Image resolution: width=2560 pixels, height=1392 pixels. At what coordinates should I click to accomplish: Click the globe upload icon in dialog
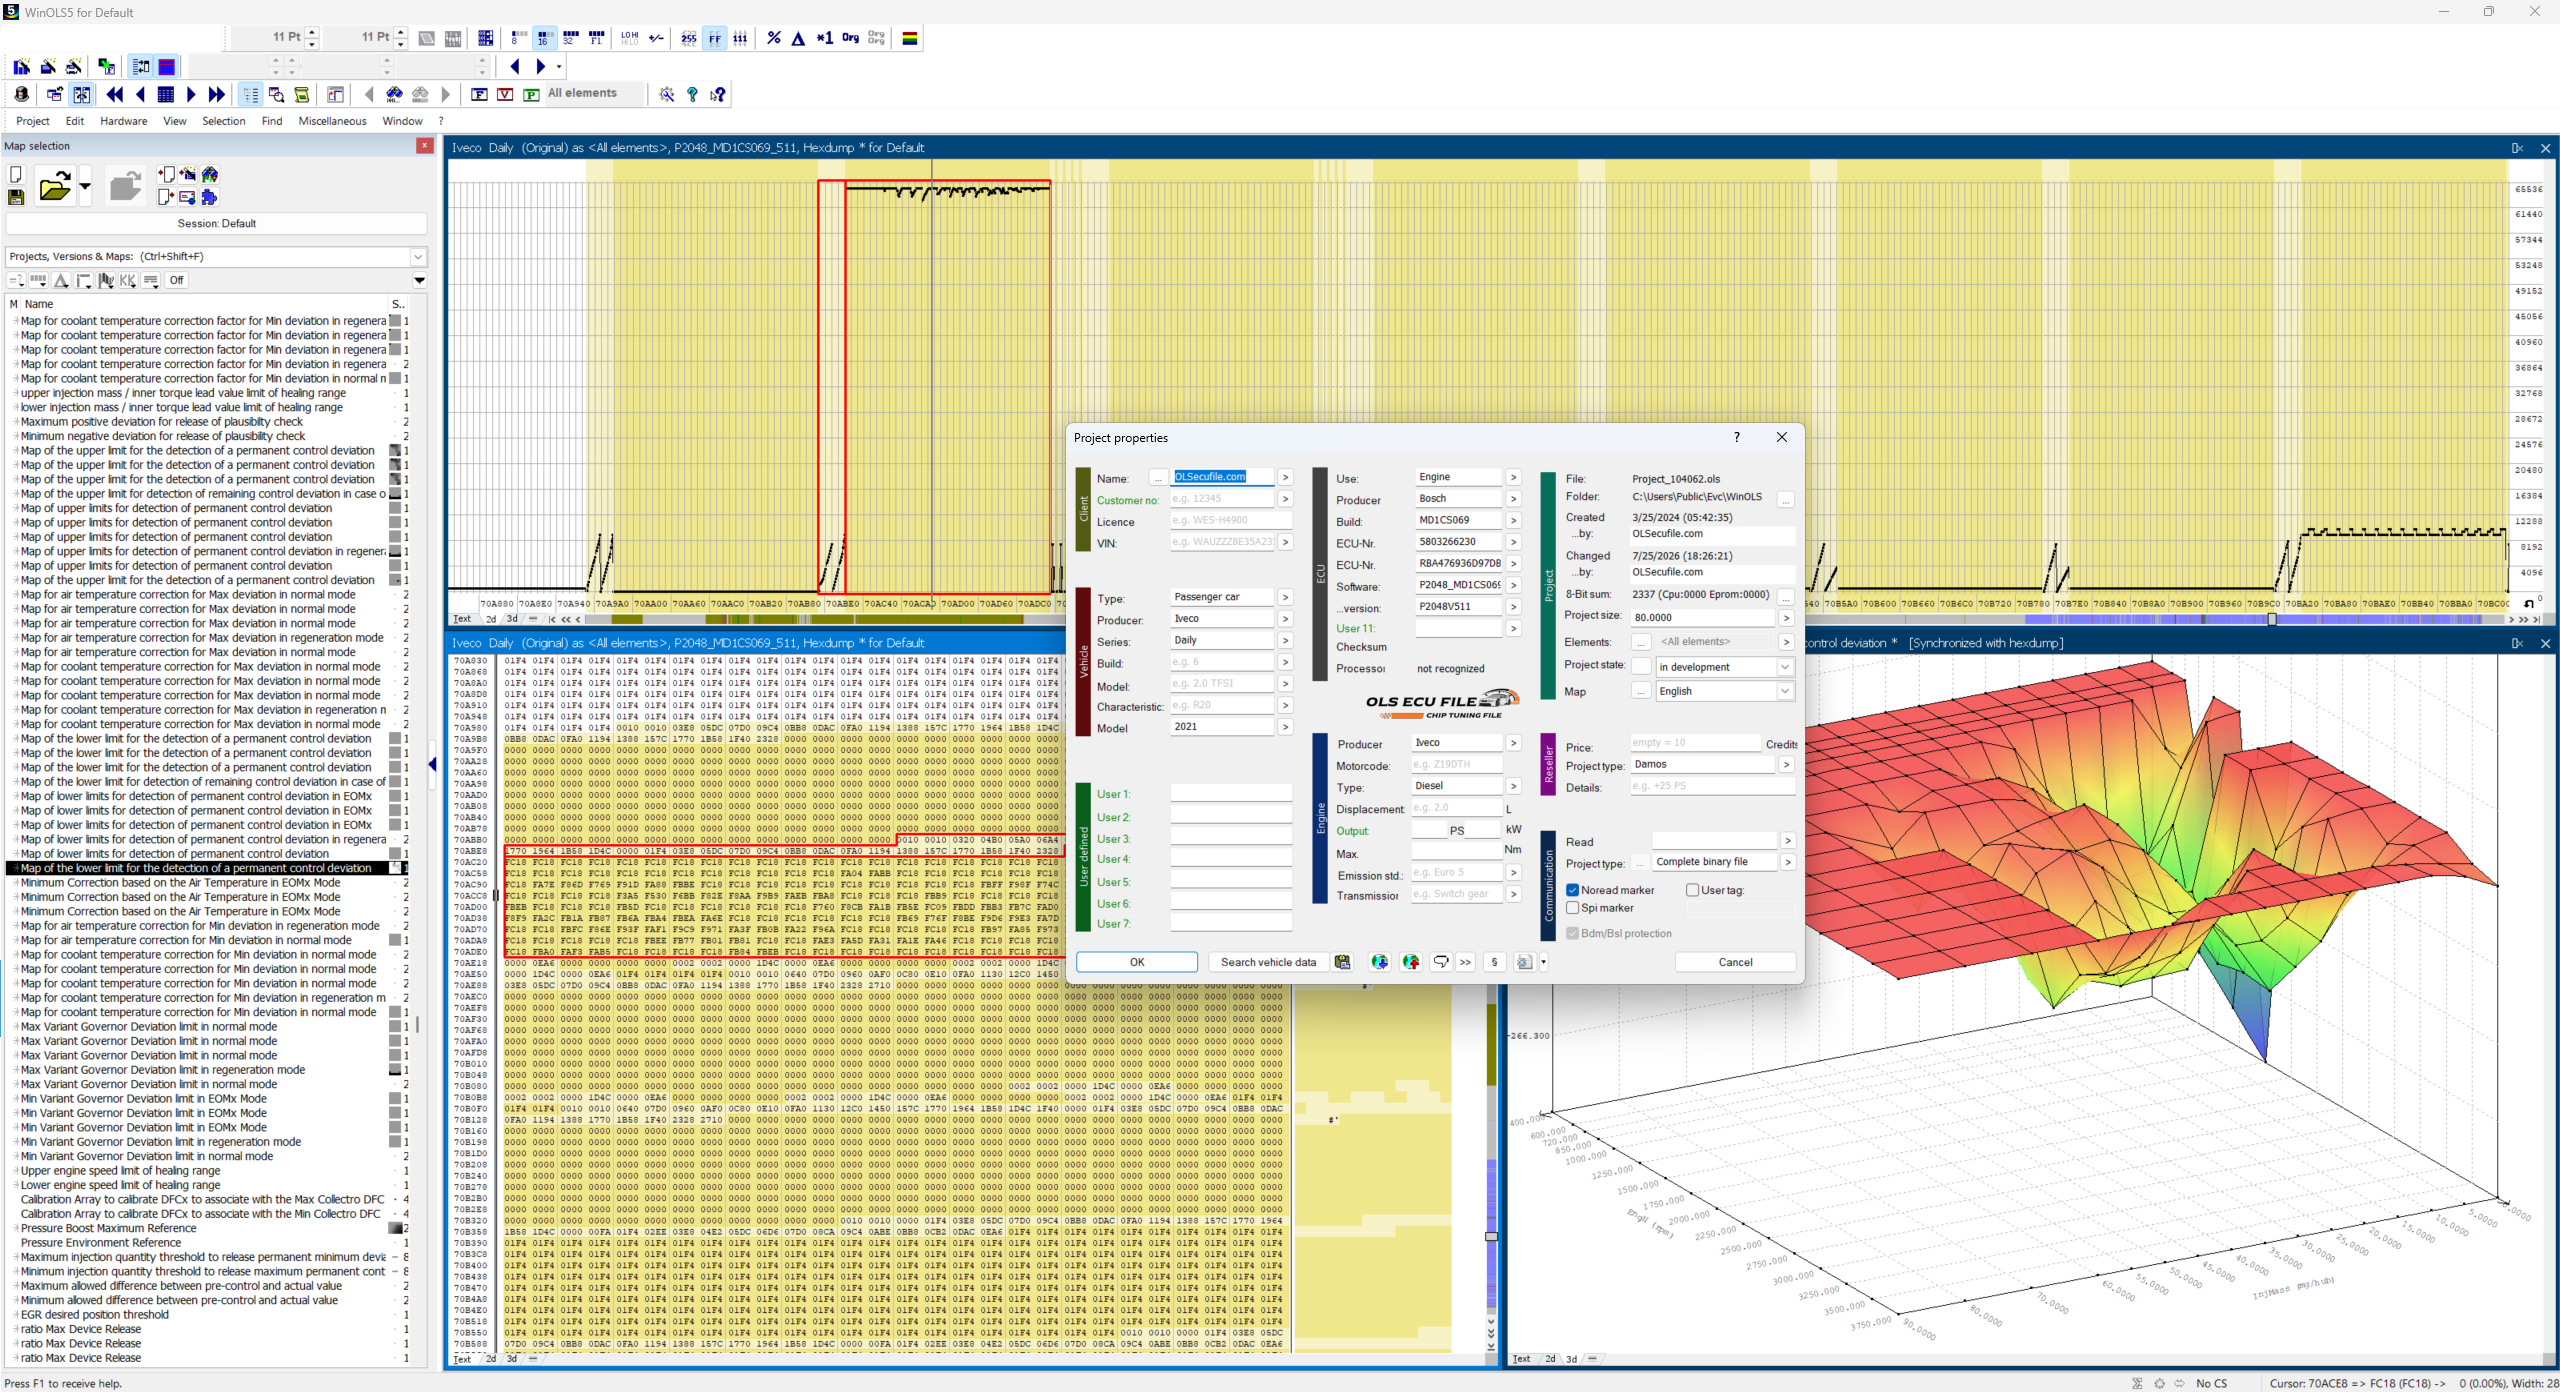tap(1411, 962)
